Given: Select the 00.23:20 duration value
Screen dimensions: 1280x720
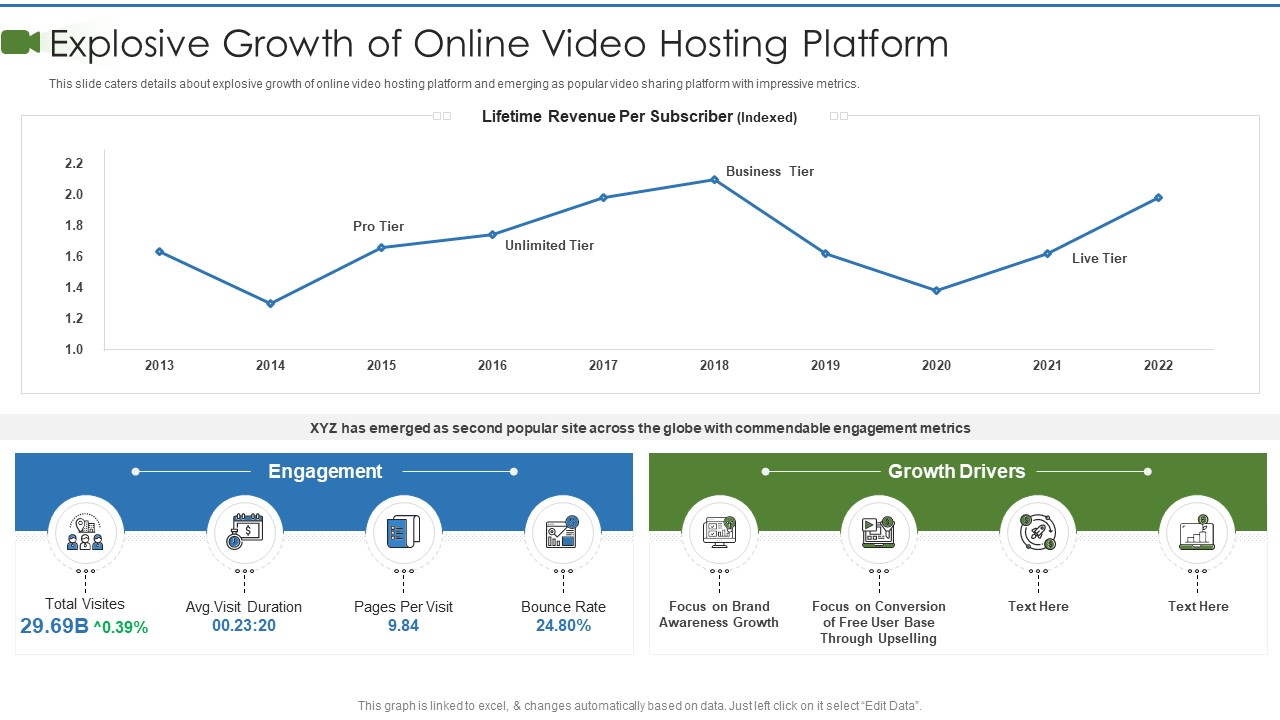Looking at the screenshot, I should [x=244, y=626].
